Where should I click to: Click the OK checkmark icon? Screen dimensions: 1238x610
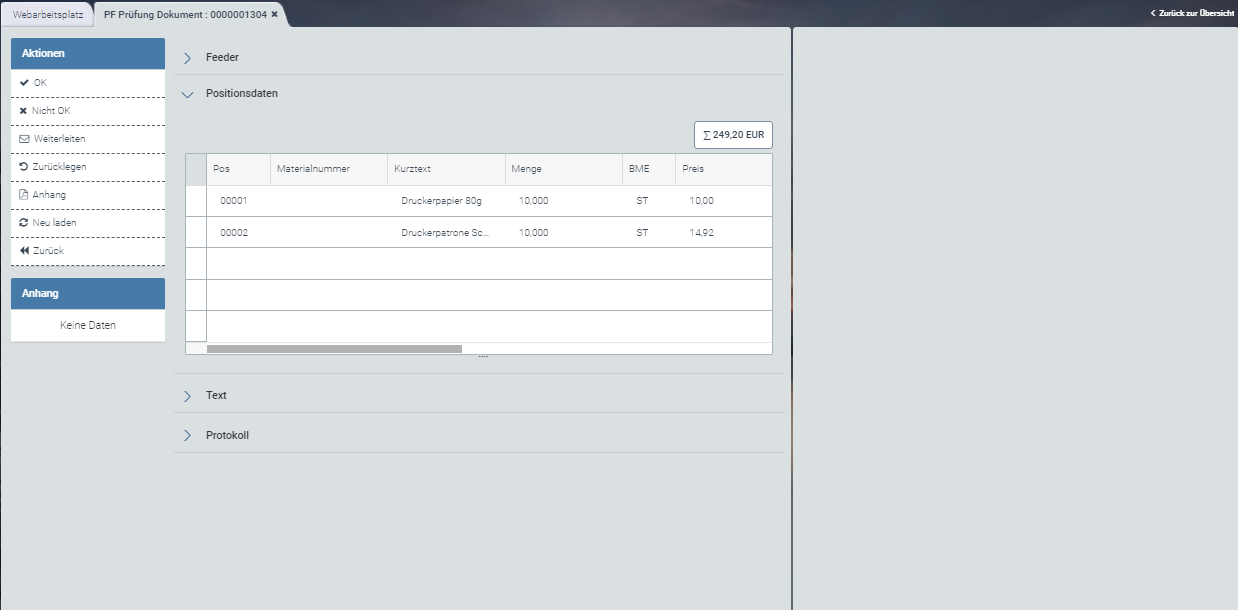point(24,83)
